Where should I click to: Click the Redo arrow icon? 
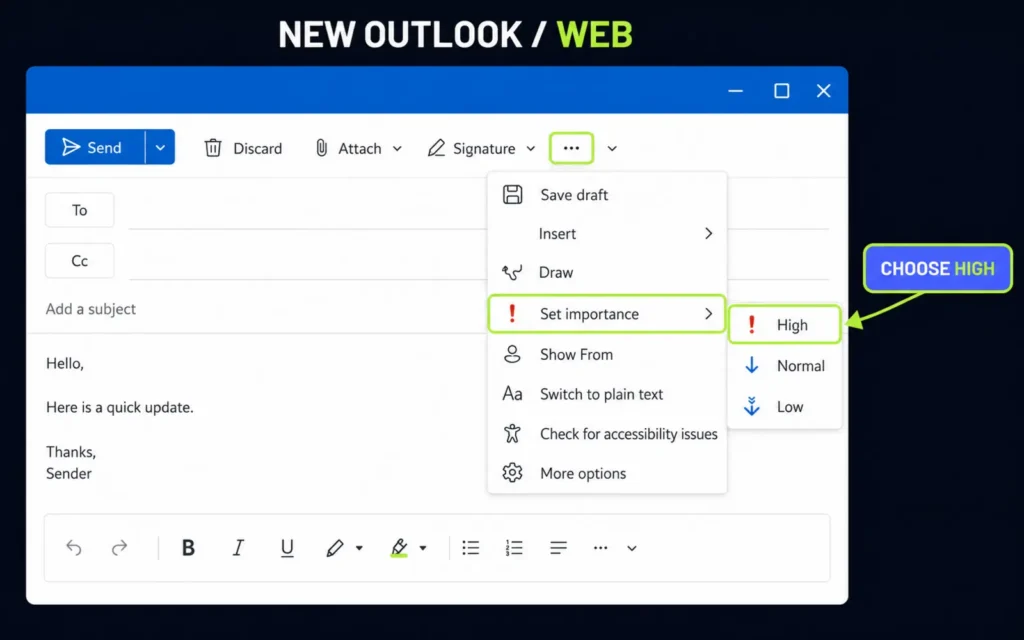(x=120, y=548)
